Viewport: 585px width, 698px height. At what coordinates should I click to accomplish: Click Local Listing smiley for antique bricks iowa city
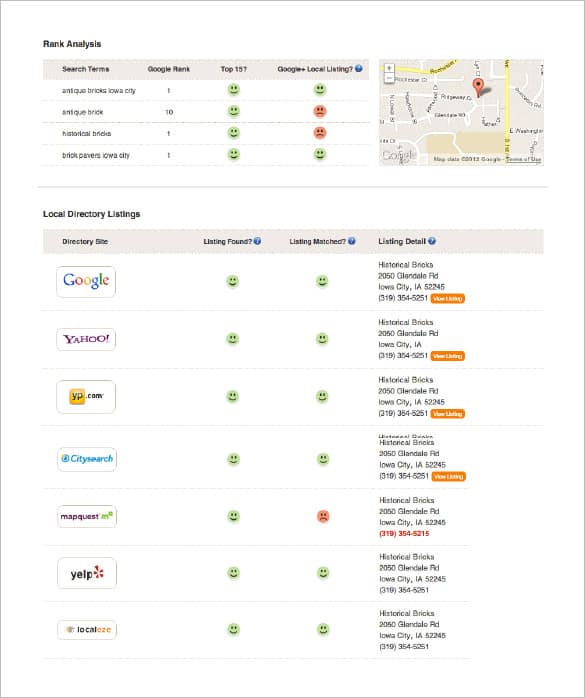[320, 89]
